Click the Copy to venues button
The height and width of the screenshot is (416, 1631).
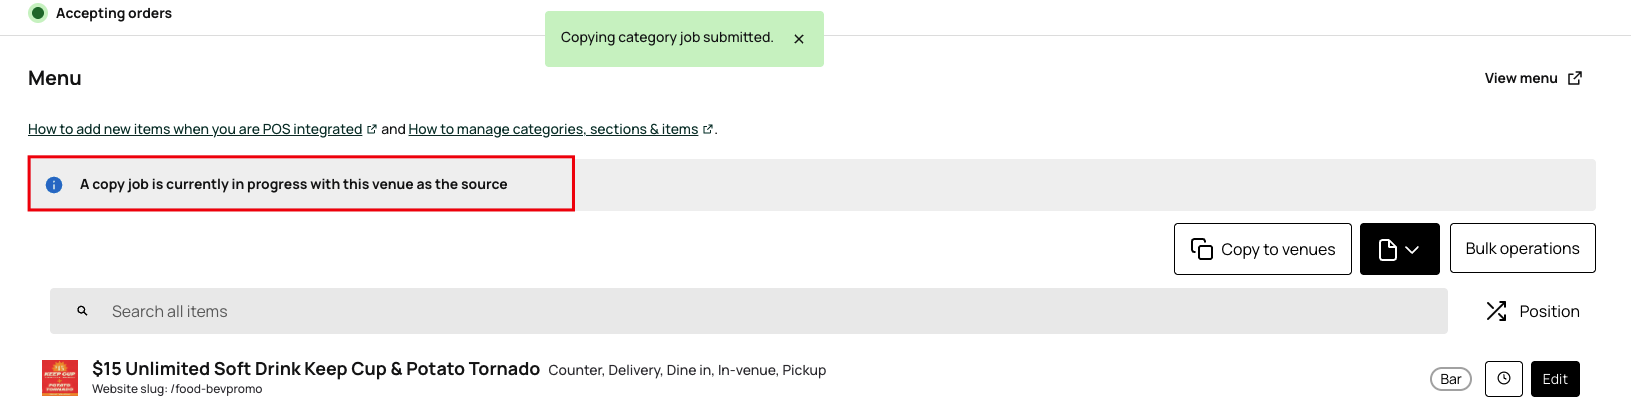1262,249
